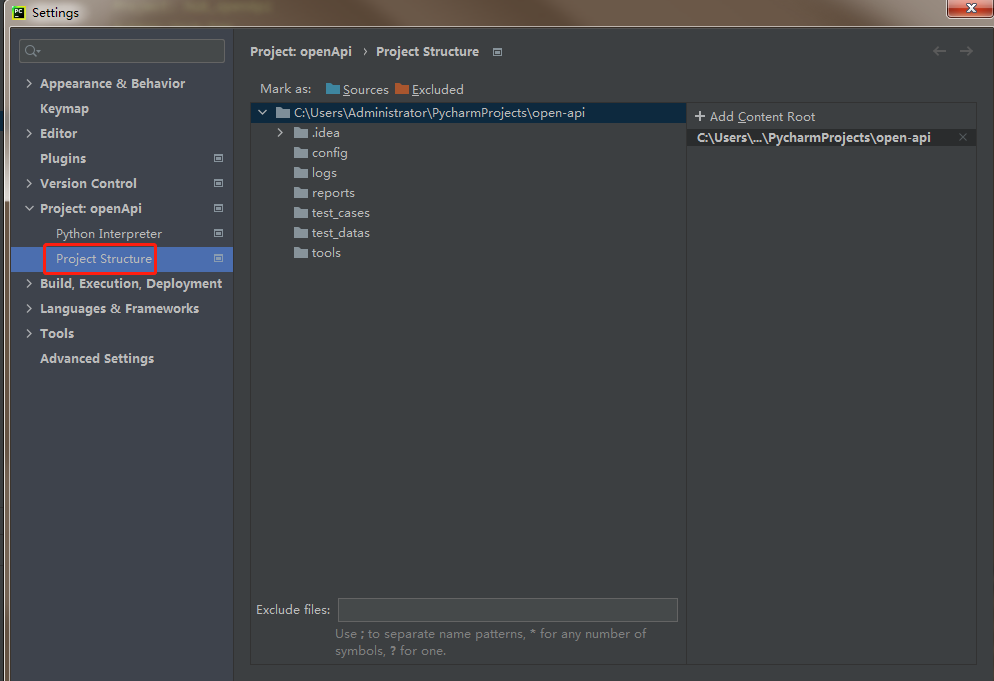994x681 pixels.
Task: Expand Build, Execution, Deployment section
Action: point(29,283)
